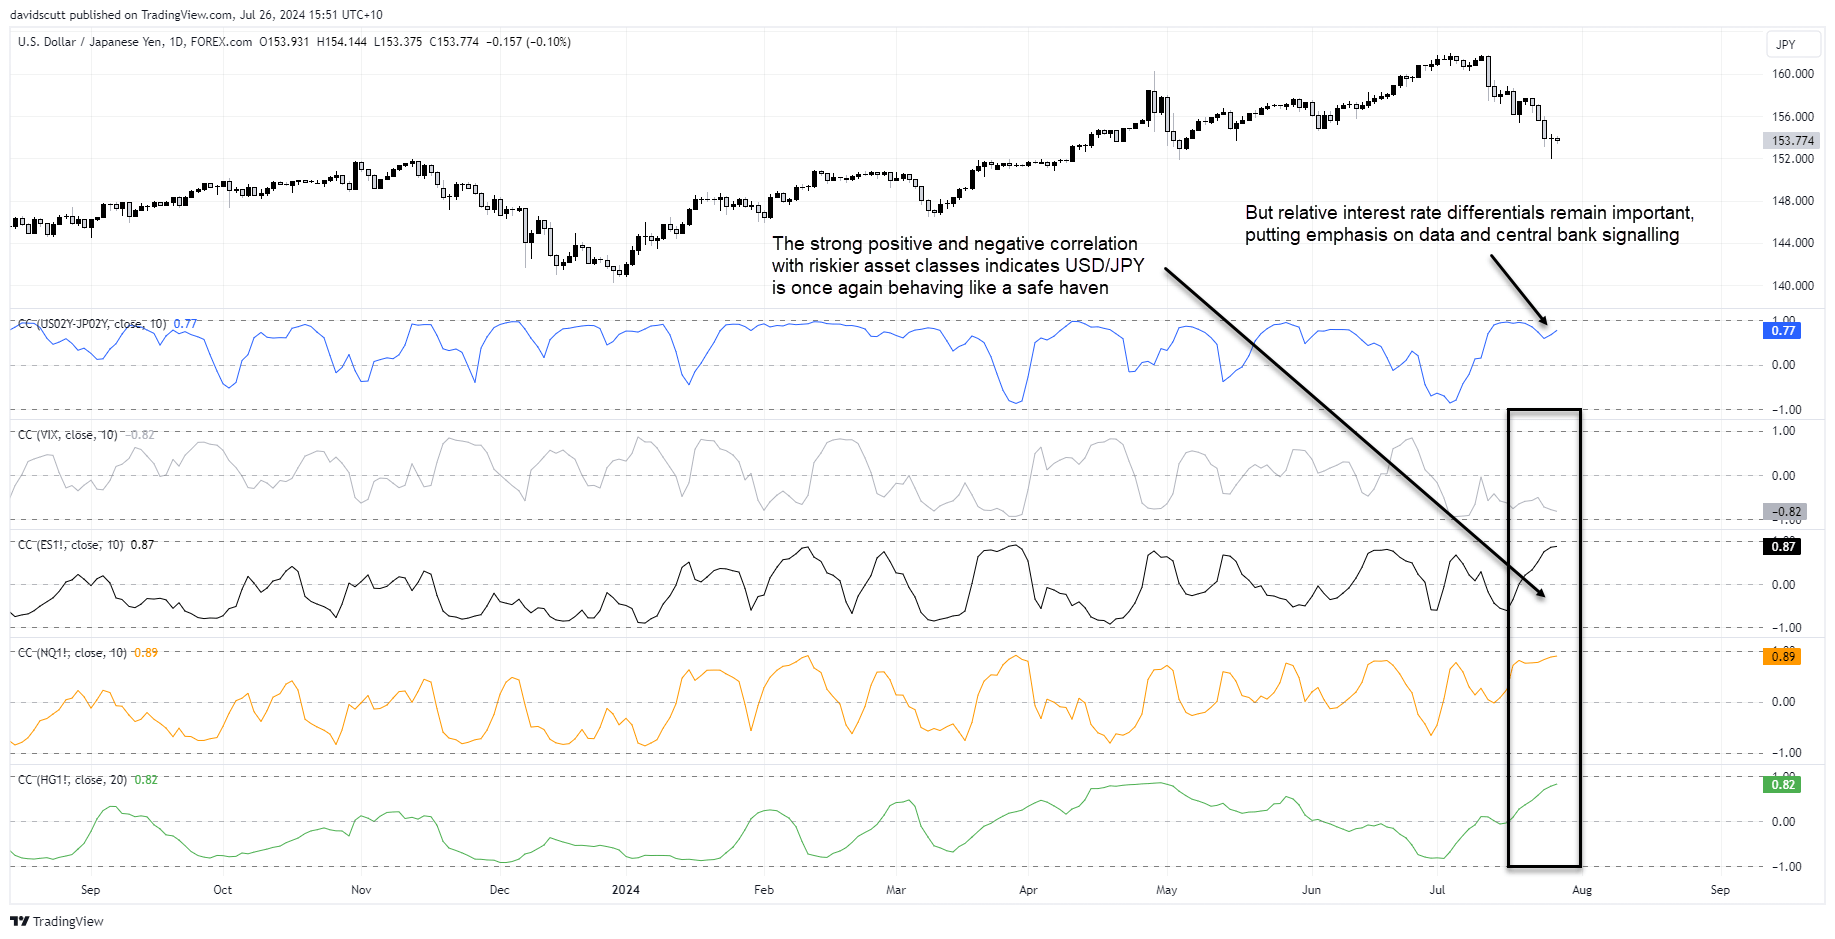Click the black 0.87 ES1! value tag
The width and height of the screenshot is (1835, 939).
coord(1782,547)
